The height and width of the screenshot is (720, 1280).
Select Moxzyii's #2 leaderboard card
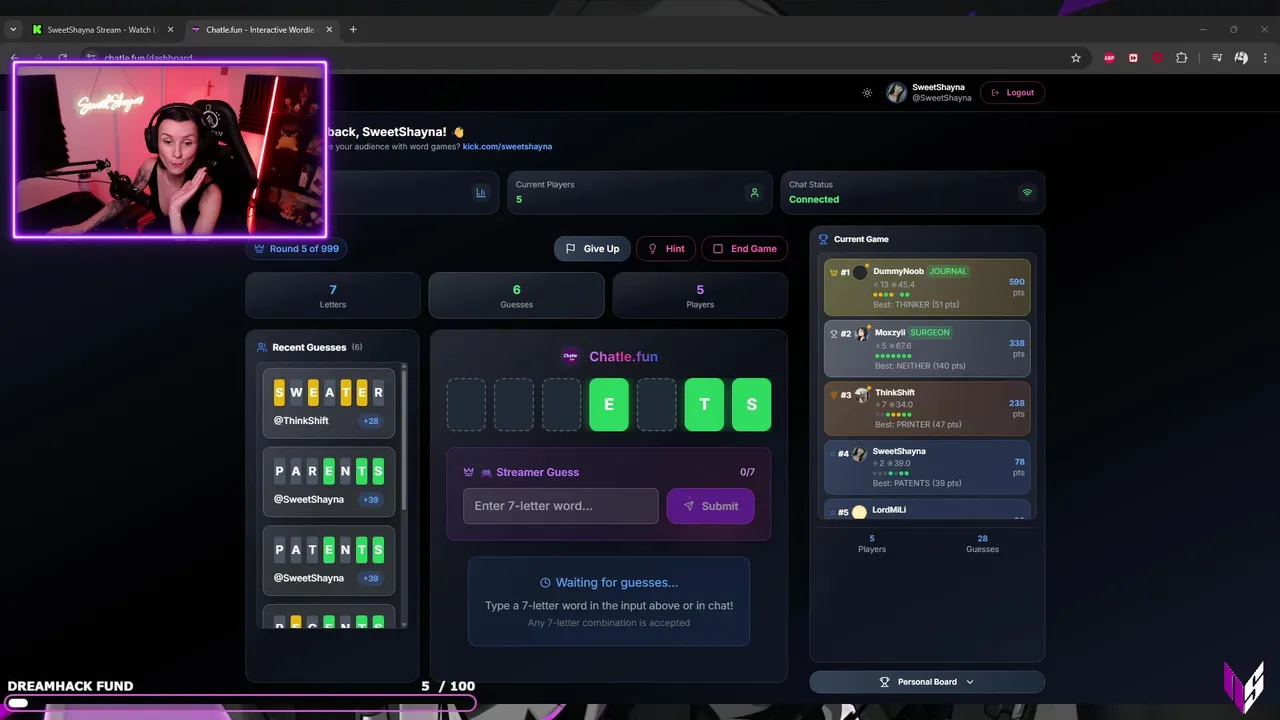tap(927, 348)
